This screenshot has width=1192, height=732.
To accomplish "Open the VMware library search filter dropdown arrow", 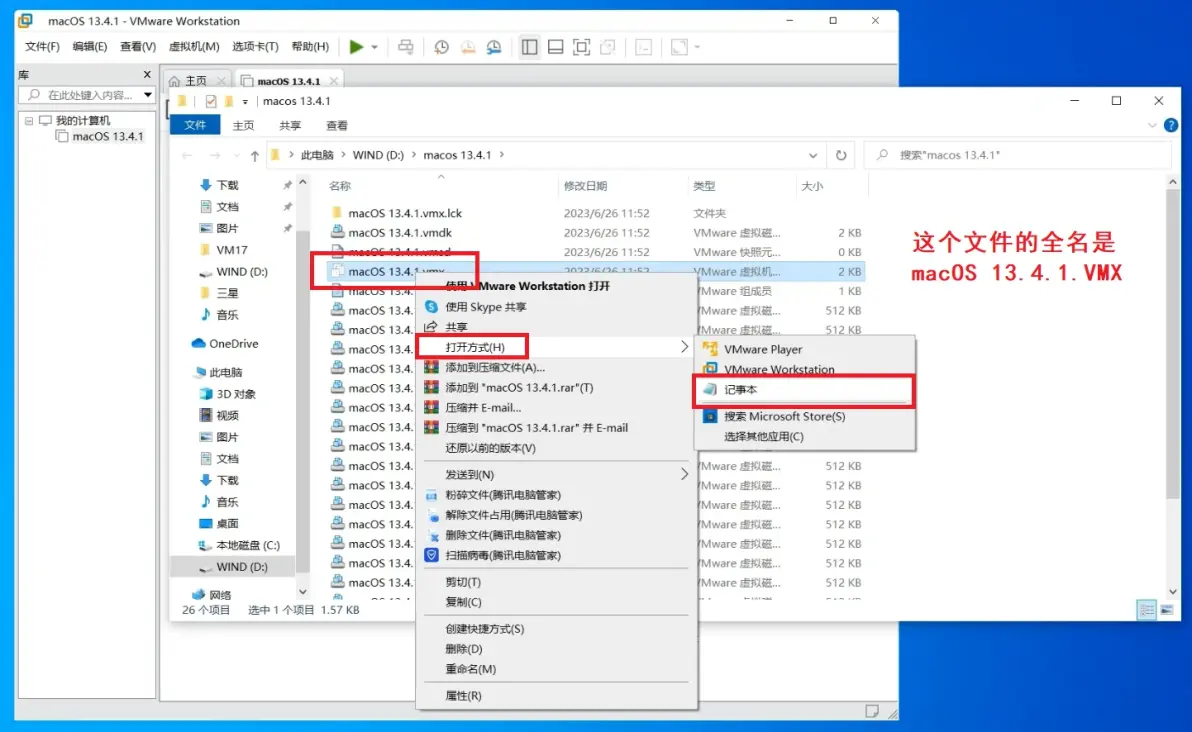I will [x=147, y=95].
